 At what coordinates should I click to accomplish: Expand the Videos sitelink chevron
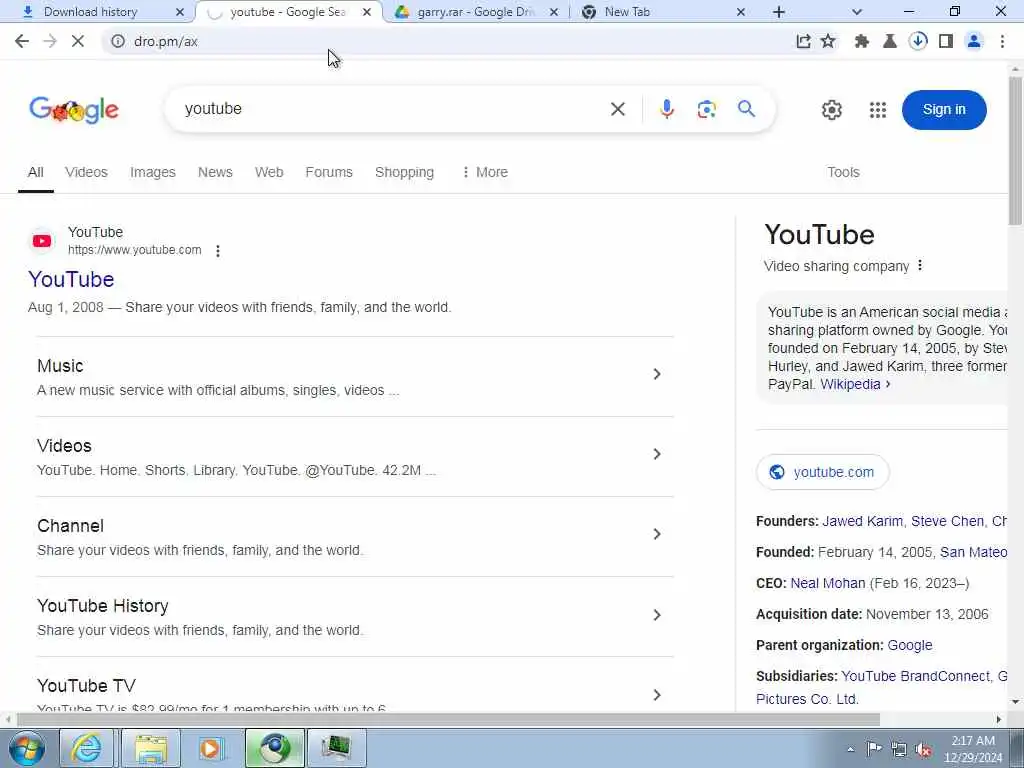point(657,455)
